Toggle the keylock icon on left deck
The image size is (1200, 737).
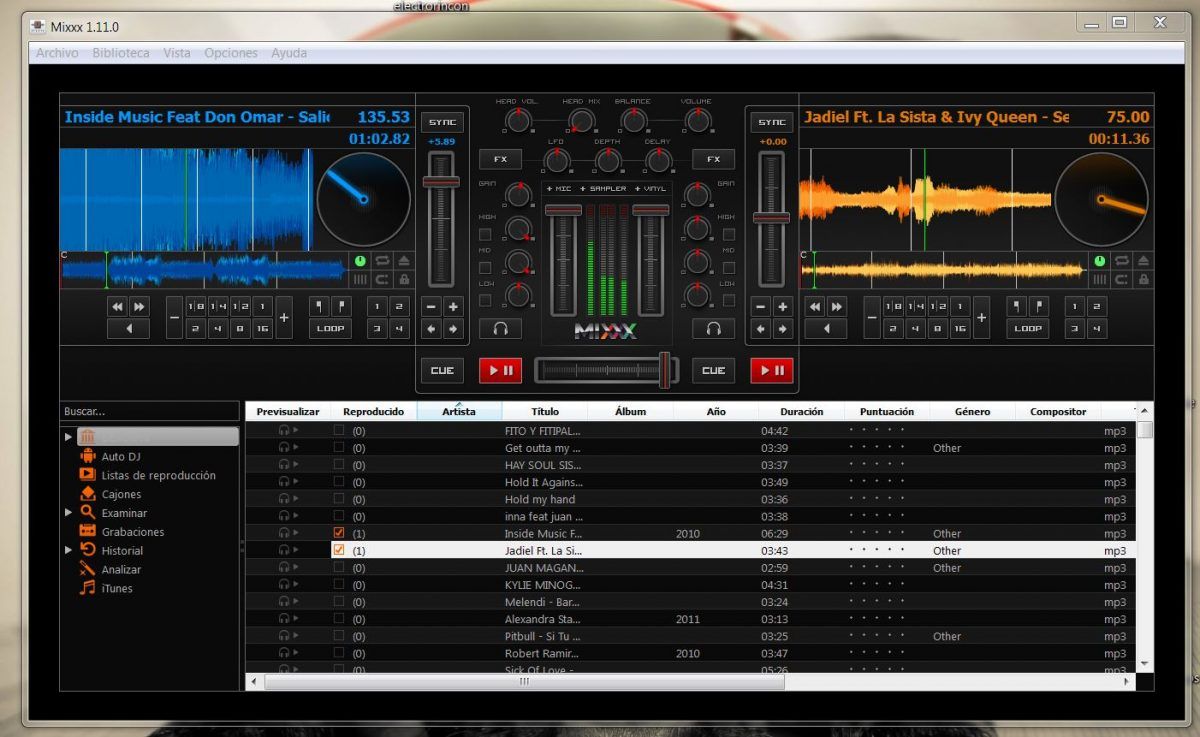tap(404, 280)
